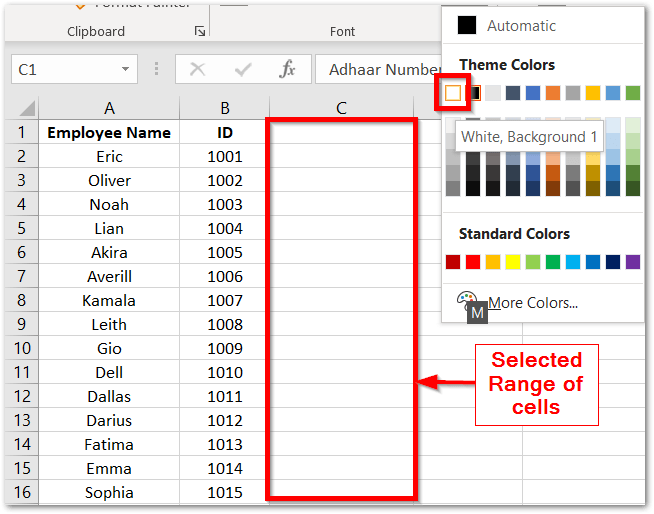The height and width of the screenshot is (514, 654).
Task: Select the cell containing Gio
Action: (x=109, y=348)
